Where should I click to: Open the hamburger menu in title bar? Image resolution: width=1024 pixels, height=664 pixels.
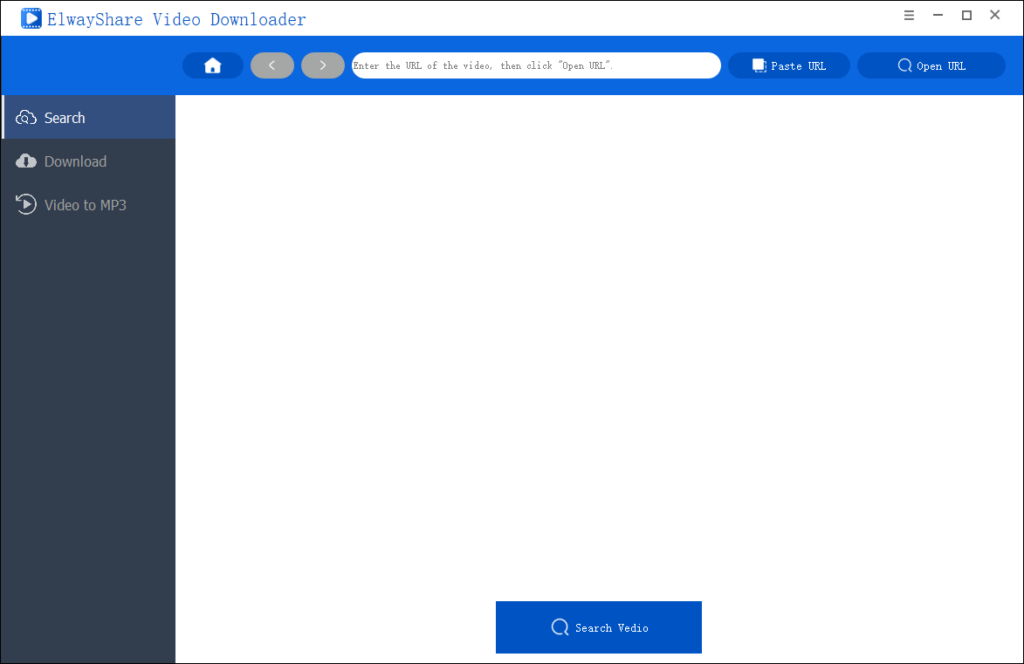[x=909, y=16]
